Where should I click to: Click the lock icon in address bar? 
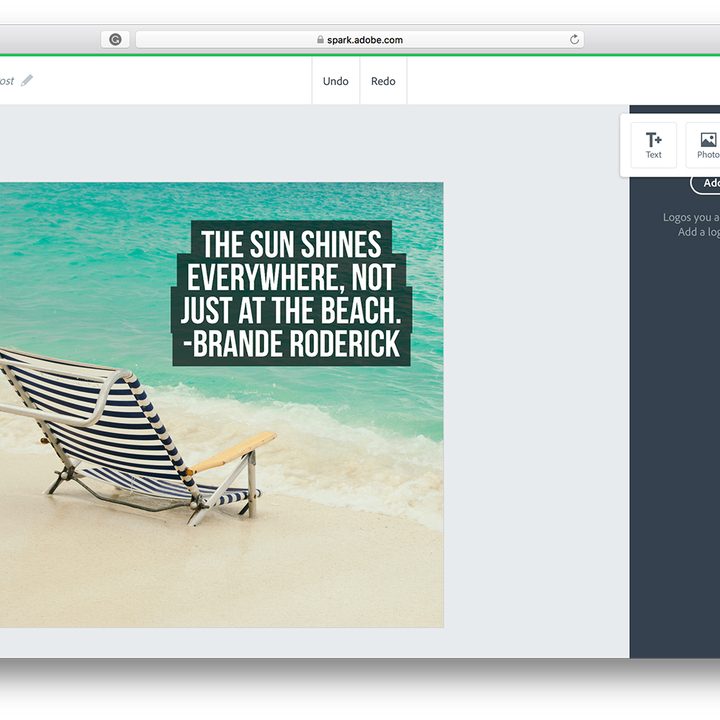pos(321,40)
